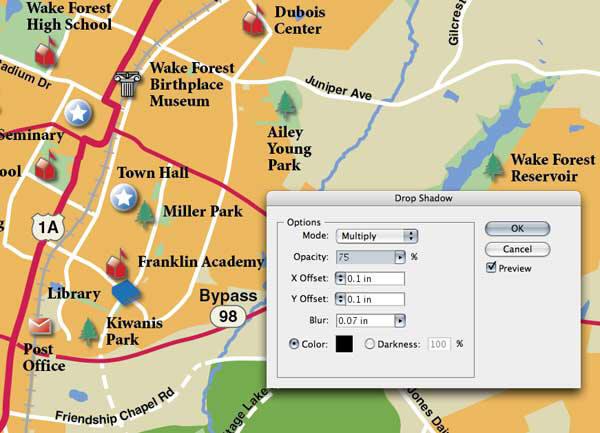Screen dimensions: 600x433
Task: Click the Library label
Action: pos(74,294)
